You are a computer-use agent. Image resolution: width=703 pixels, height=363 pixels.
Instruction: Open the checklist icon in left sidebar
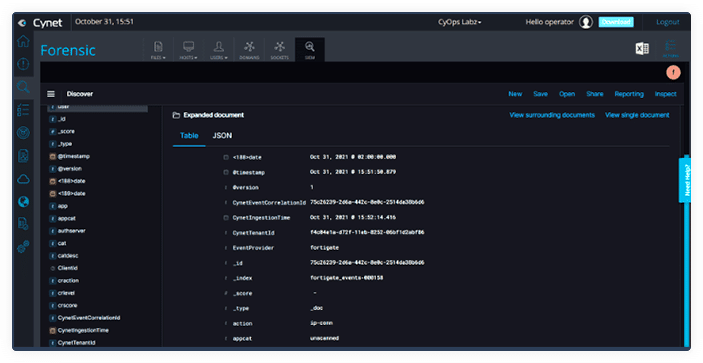pos(23,109)
